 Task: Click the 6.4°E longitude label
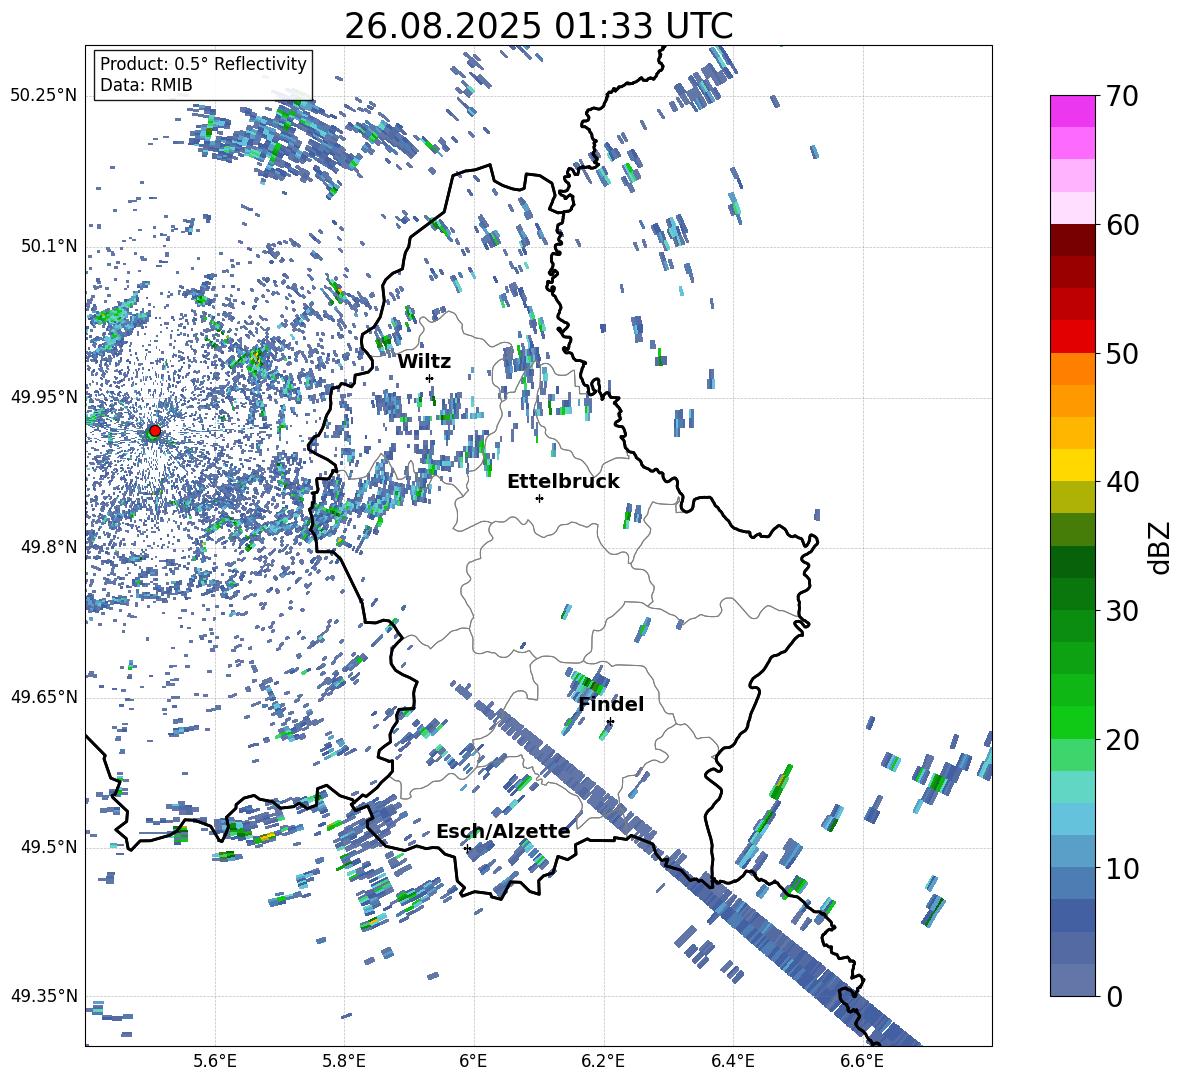point(732,1061)
